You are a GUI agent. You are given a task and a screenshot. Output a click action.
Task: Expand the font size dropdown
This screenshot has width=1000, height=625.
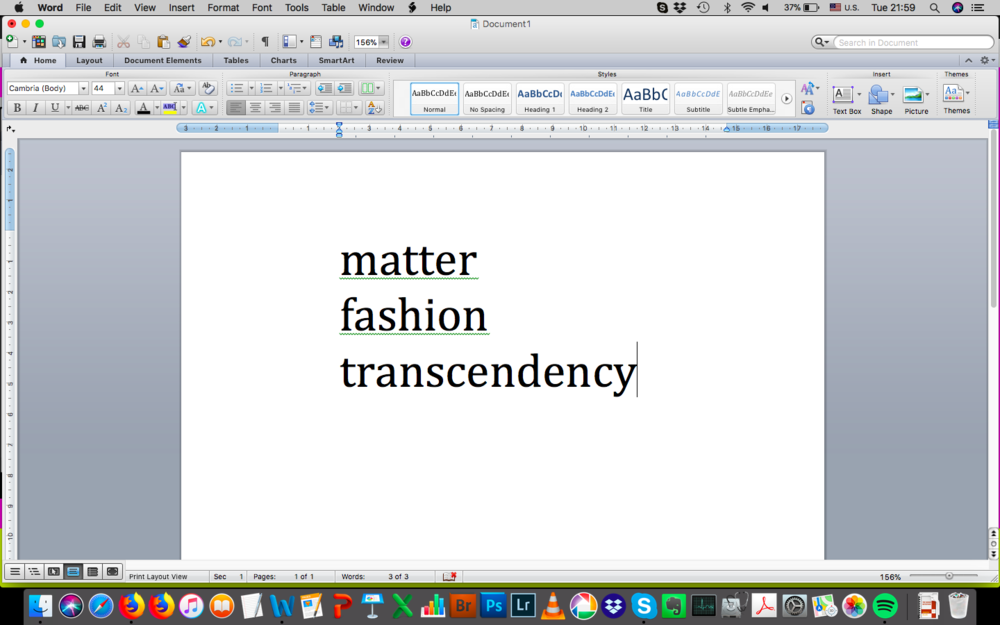tap(120, 89)
